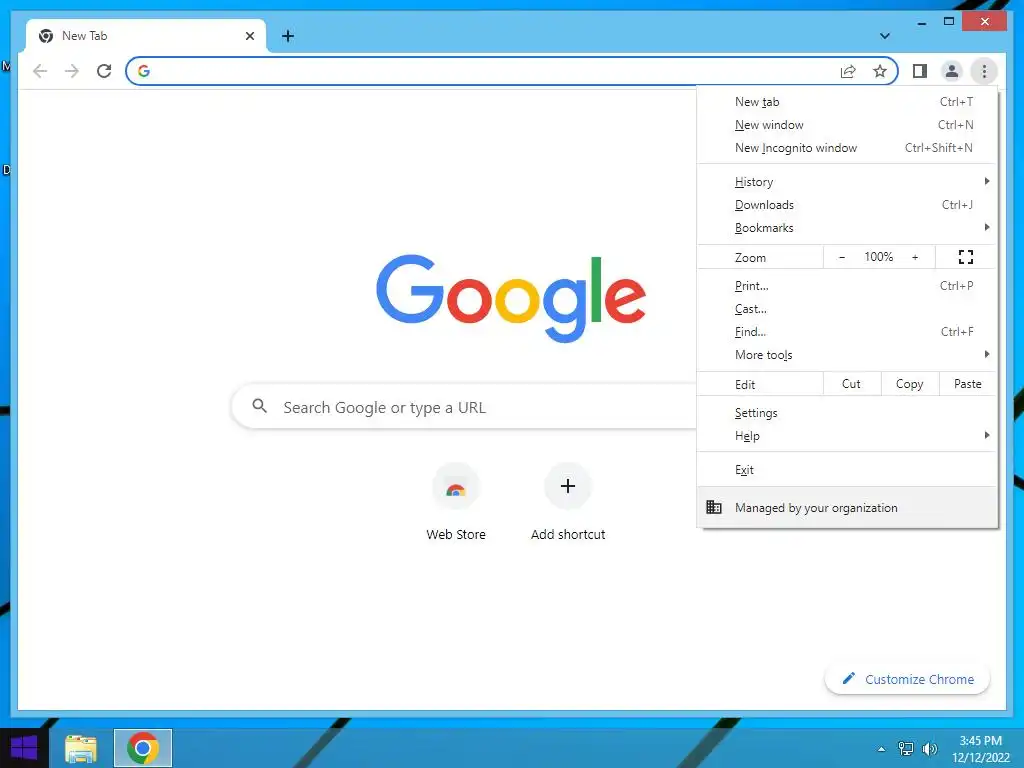Click Cut in the Edit row

click(x=852, y=384)
